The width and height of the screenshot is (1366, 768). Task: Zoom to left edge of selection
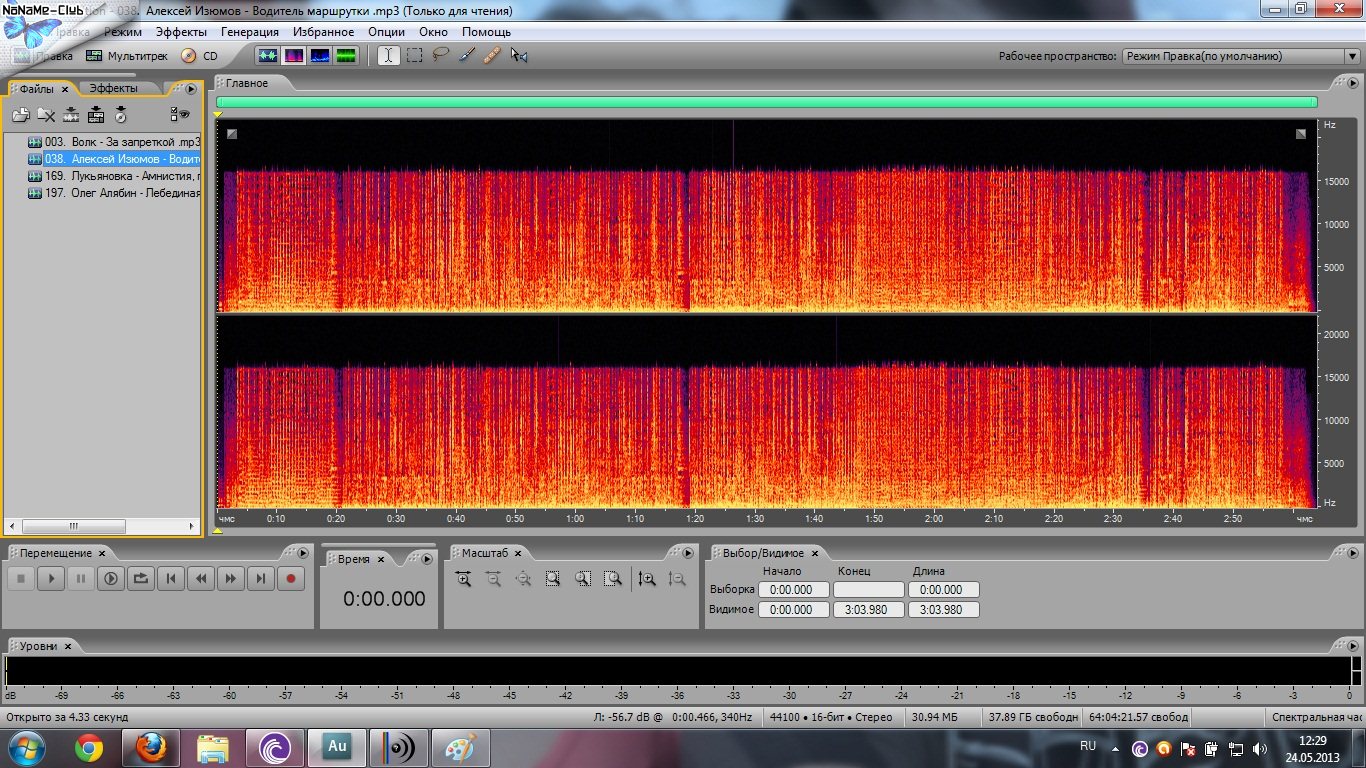point(583,578)
